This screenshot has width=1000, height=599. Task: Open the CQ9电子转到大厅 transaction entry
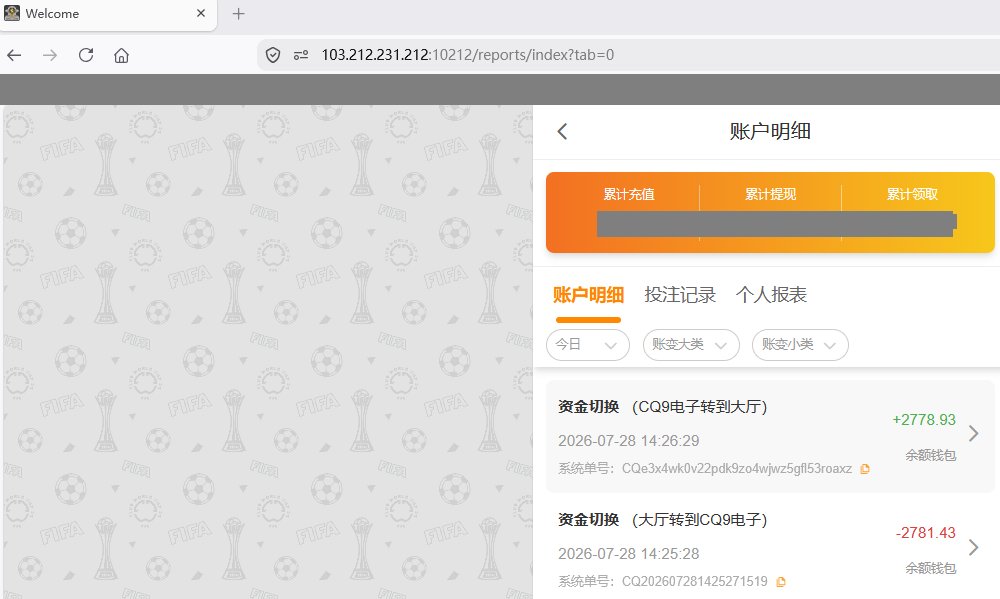pos(770,437)
